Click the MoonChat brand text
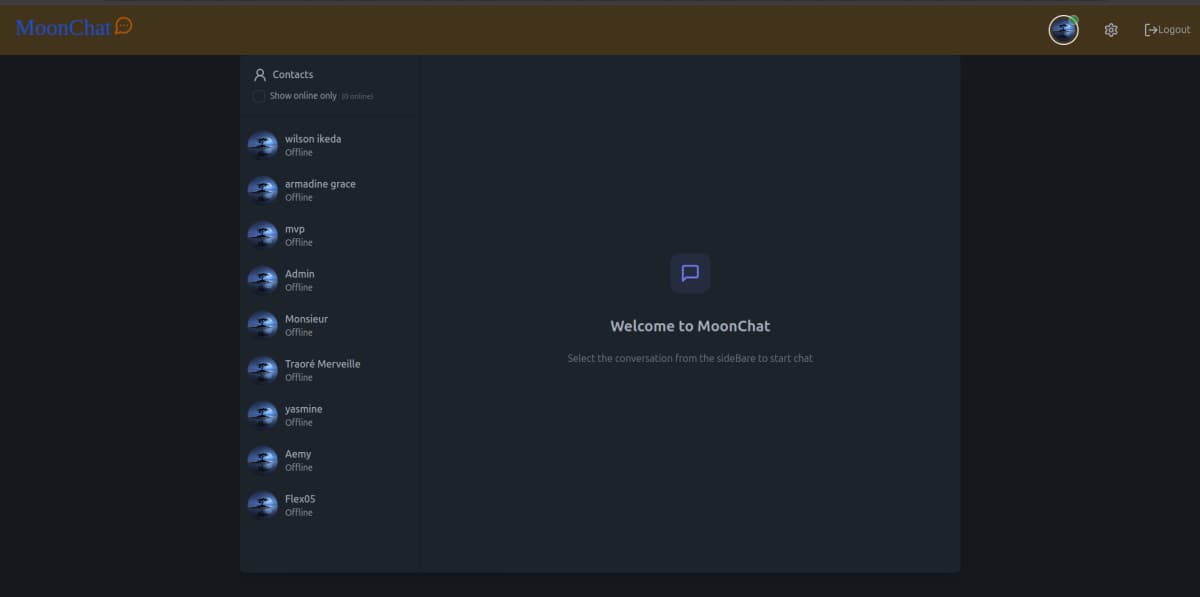Screen dimensions: 1200x597 [63, 28]
